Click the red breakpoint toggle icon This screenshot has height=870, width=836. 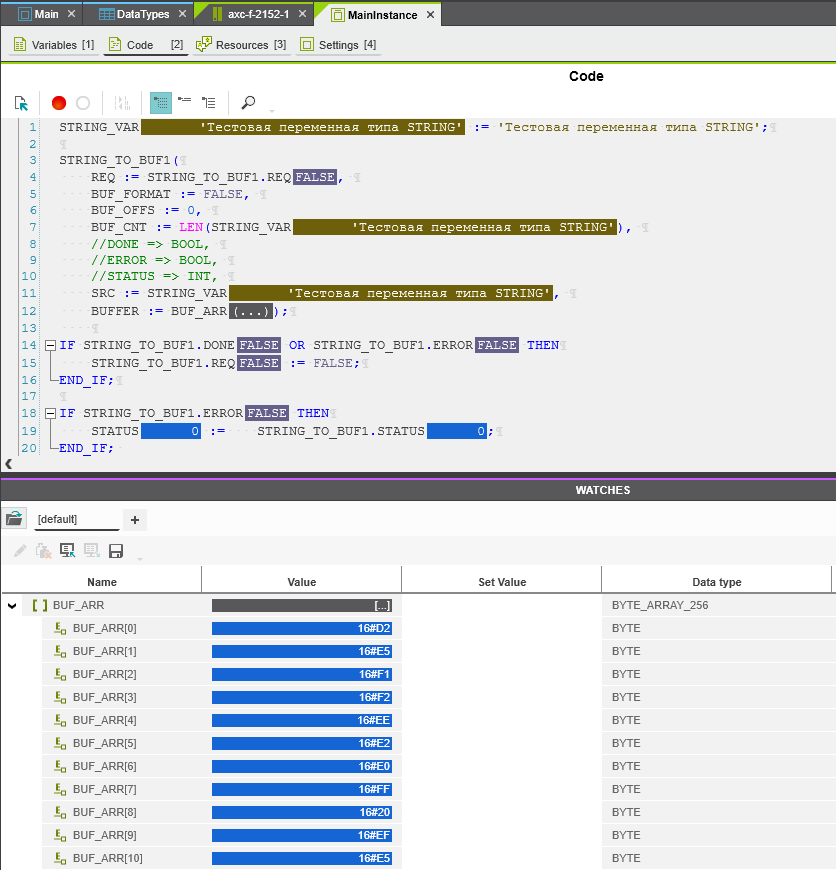[x=59, y=103]
